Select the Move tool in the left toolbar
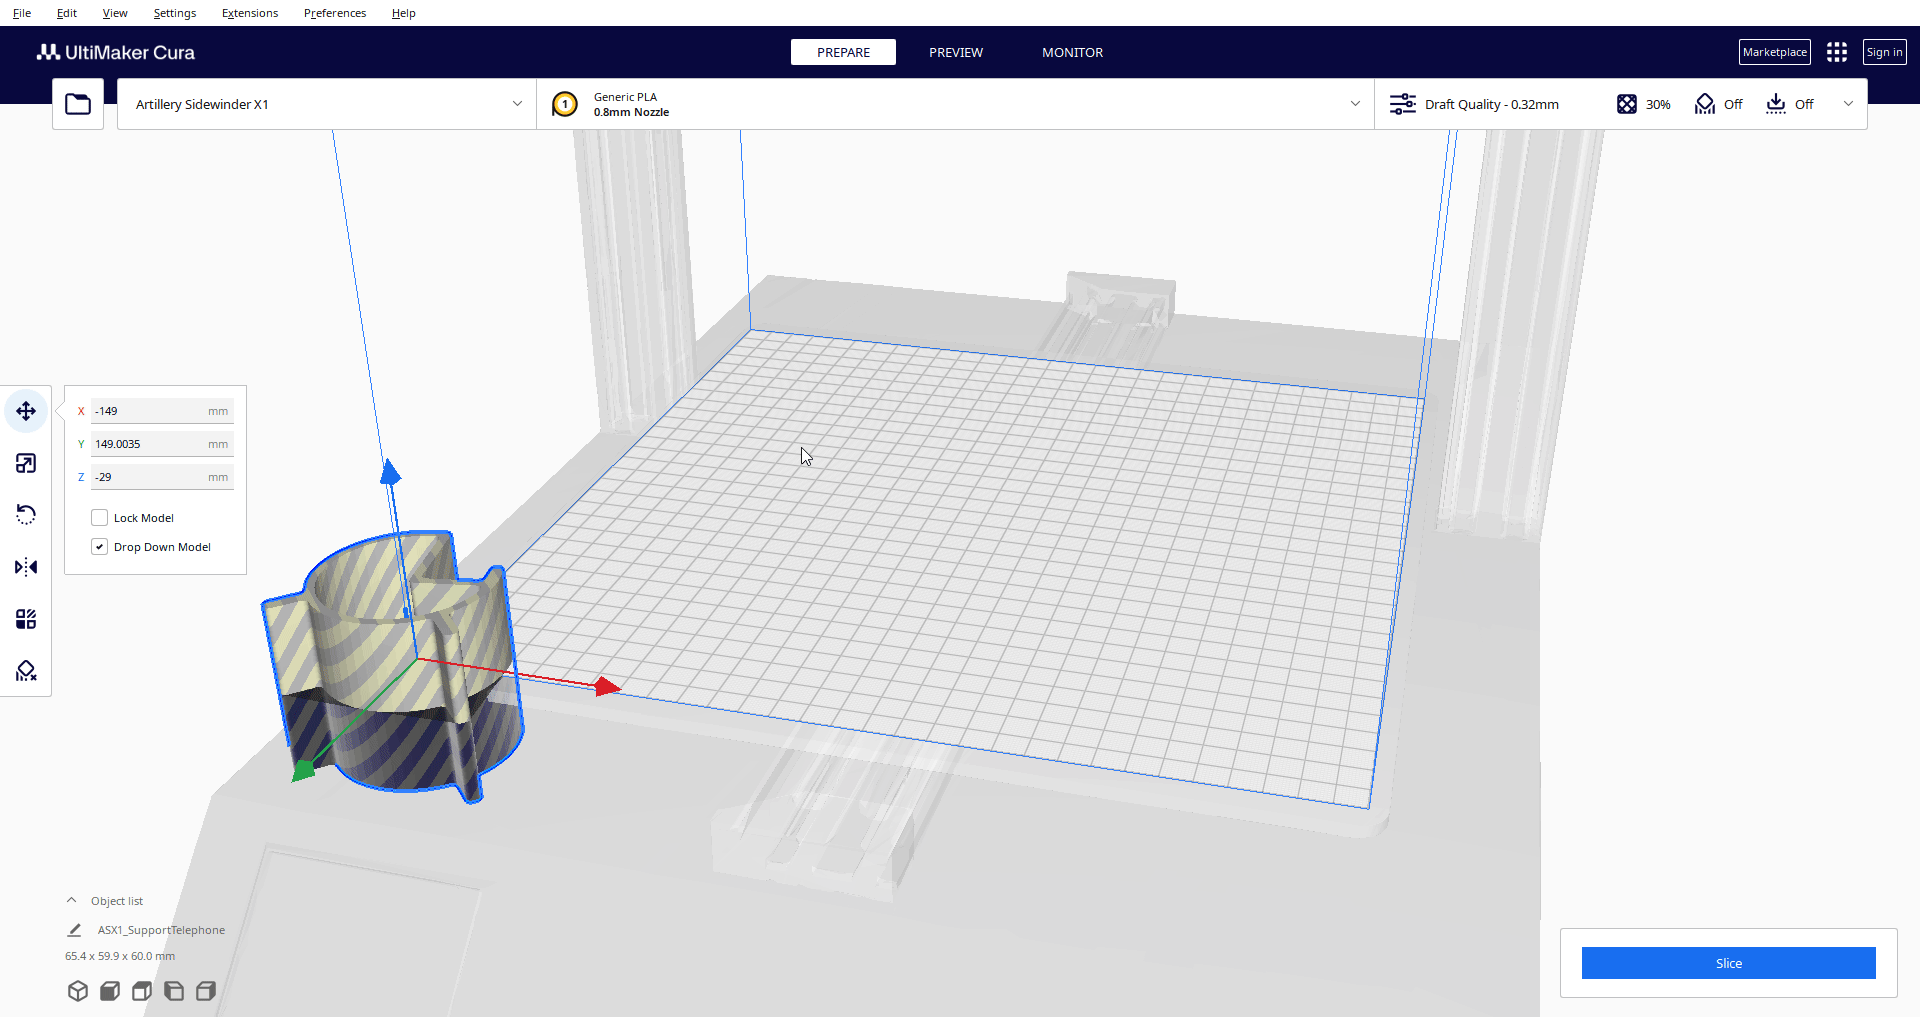 pos(26,411)
